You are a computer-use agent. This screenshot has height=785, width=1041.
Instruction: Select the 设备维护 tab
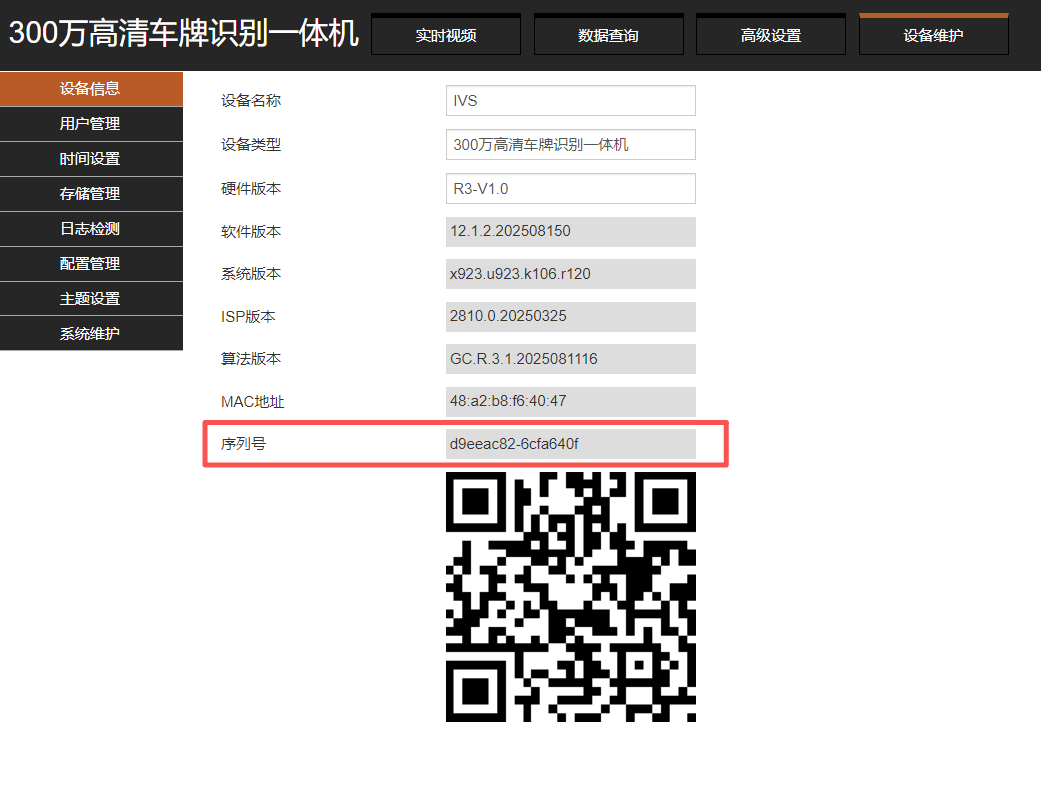tap(933, 36)
